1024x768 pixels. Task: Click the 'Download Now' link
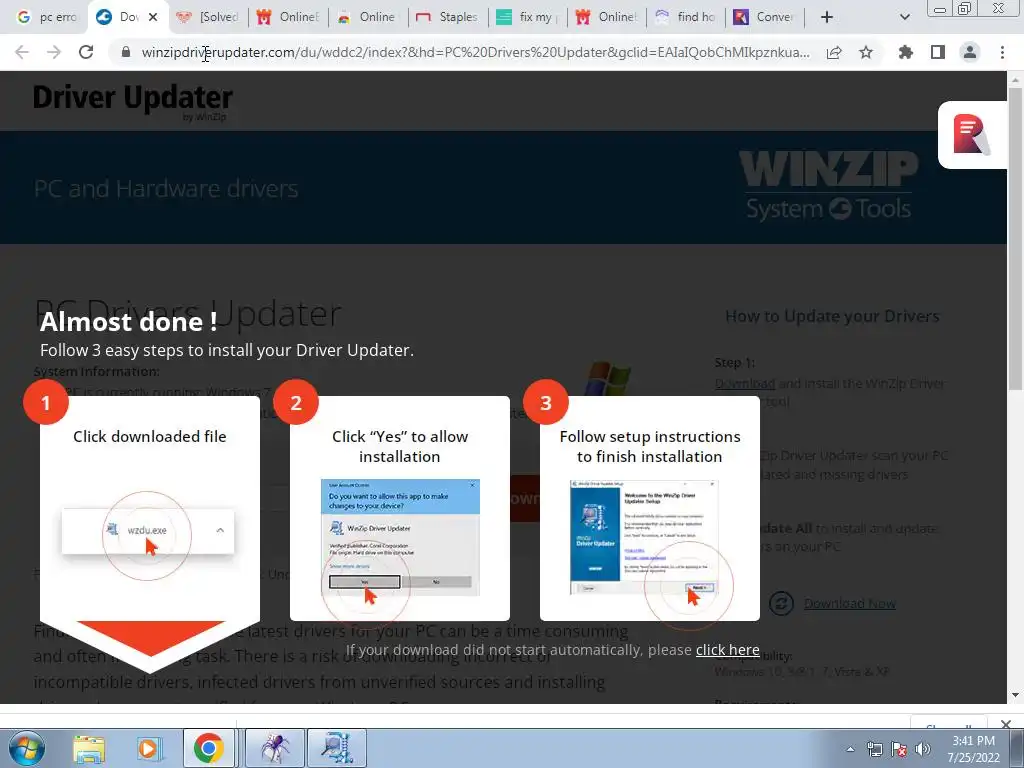pos(850,603)
